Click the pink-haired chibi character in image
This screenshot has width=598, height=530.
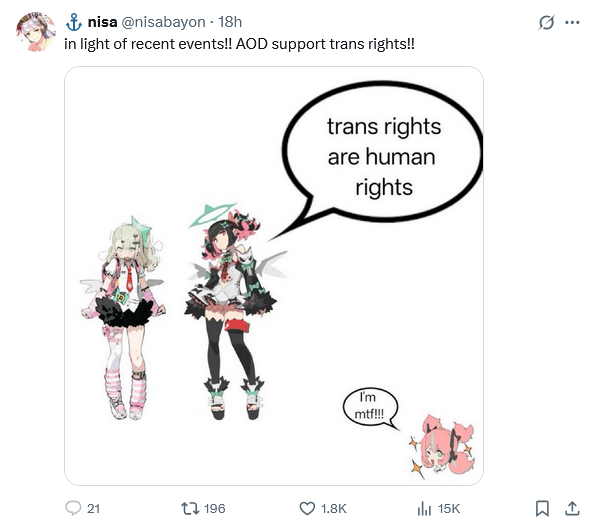point(444,447)
